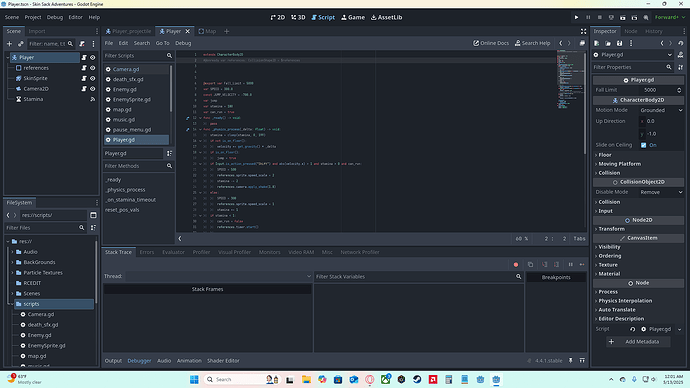Toggle the scripts panel sort icon beside Player.gd

pos(169,153)
